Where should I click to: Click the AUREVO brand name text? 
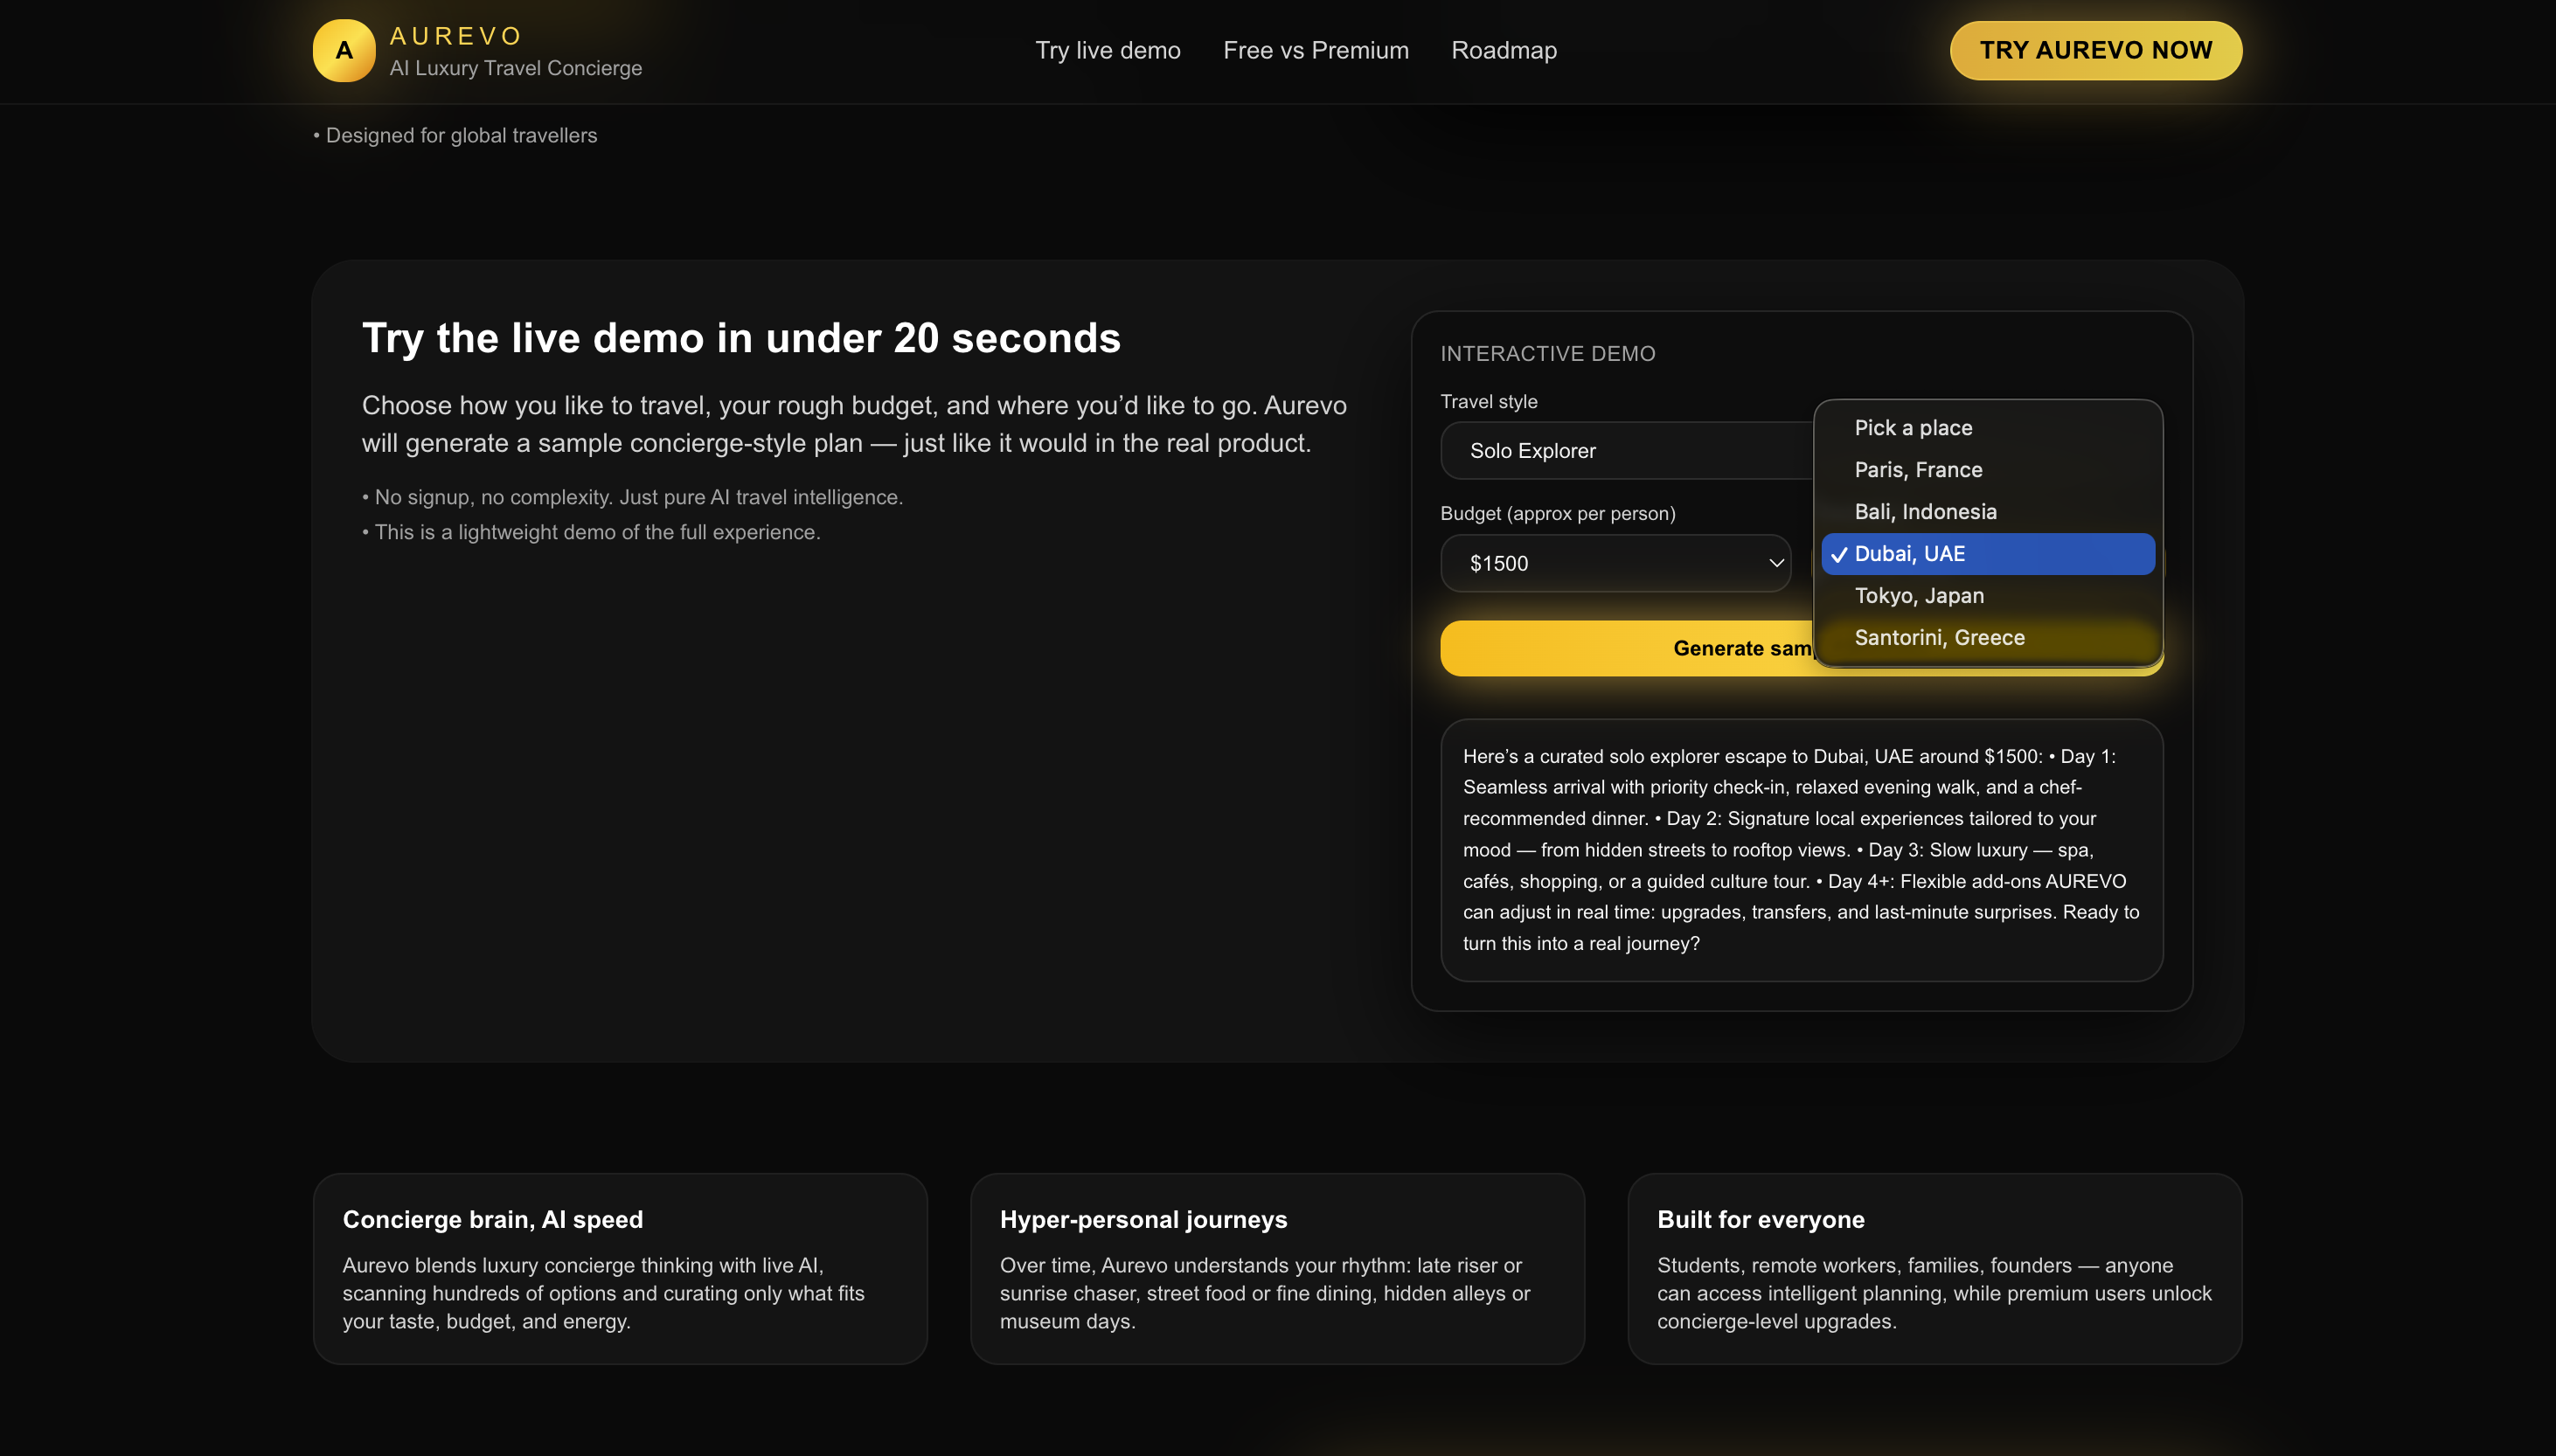click(x=455, y=36)
